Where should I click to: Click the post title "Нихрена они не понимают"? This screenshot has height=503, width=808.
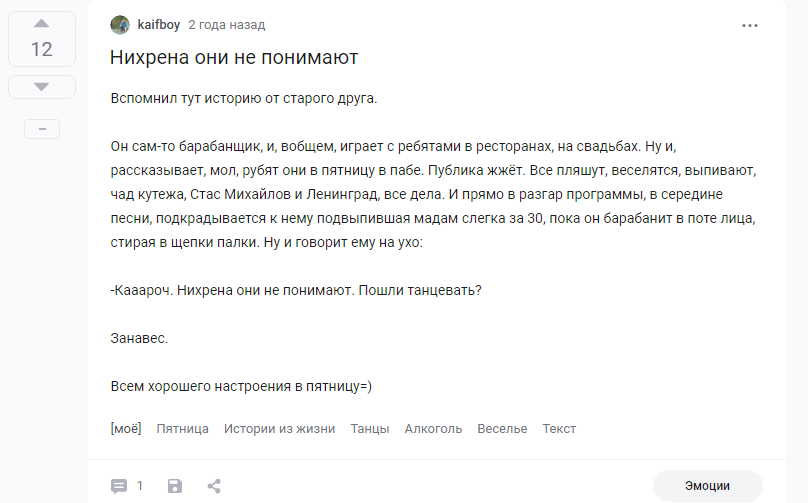[x=234, y=57]
